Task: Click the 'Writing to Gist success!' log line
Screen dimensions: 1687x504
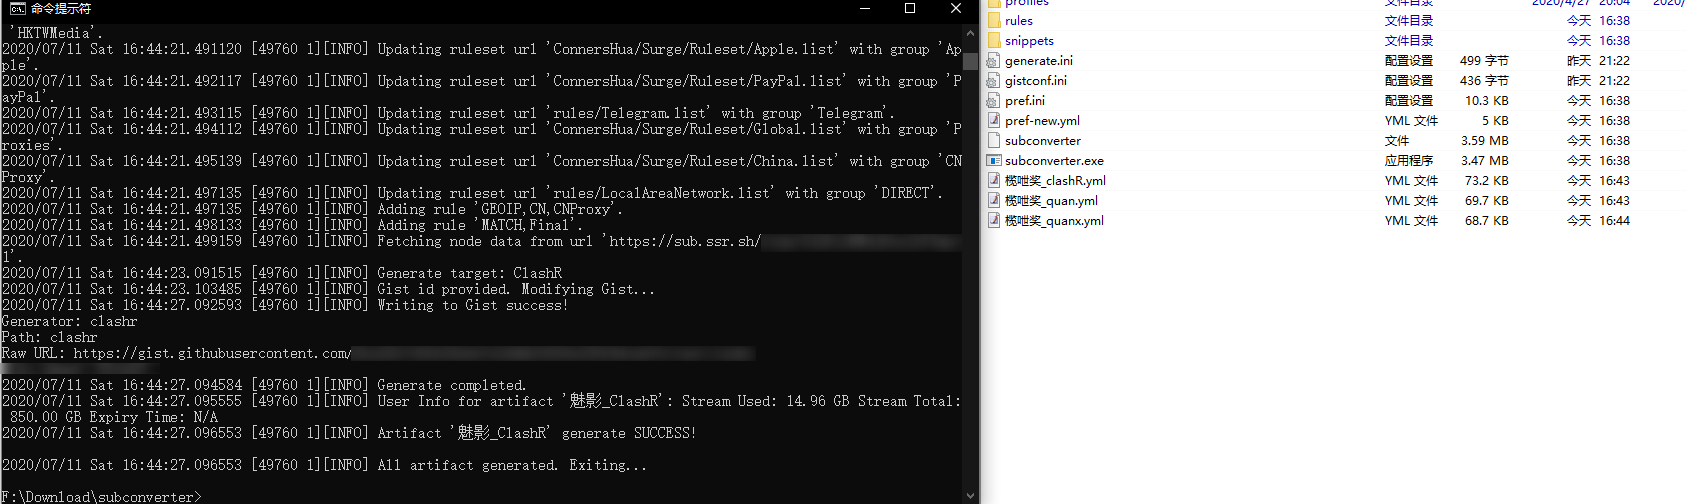Action: point(285,305)
